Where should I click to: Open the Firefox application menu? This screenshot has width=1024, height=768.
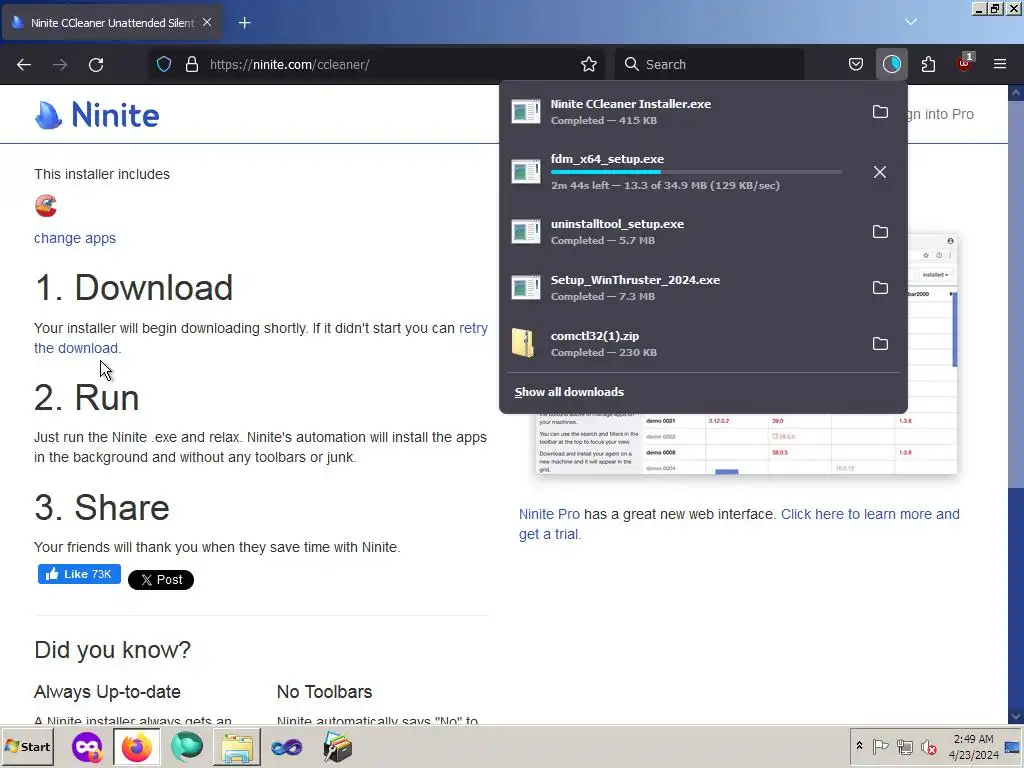1000,65
